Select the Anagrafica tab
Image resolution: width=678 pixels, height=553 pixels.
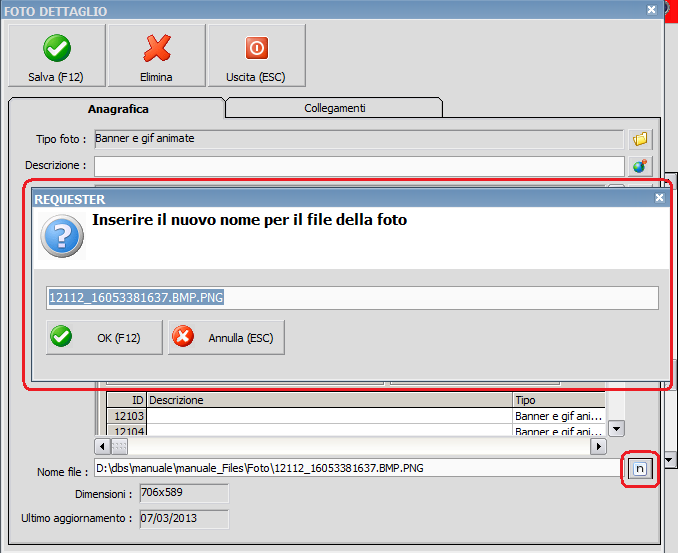118,109
